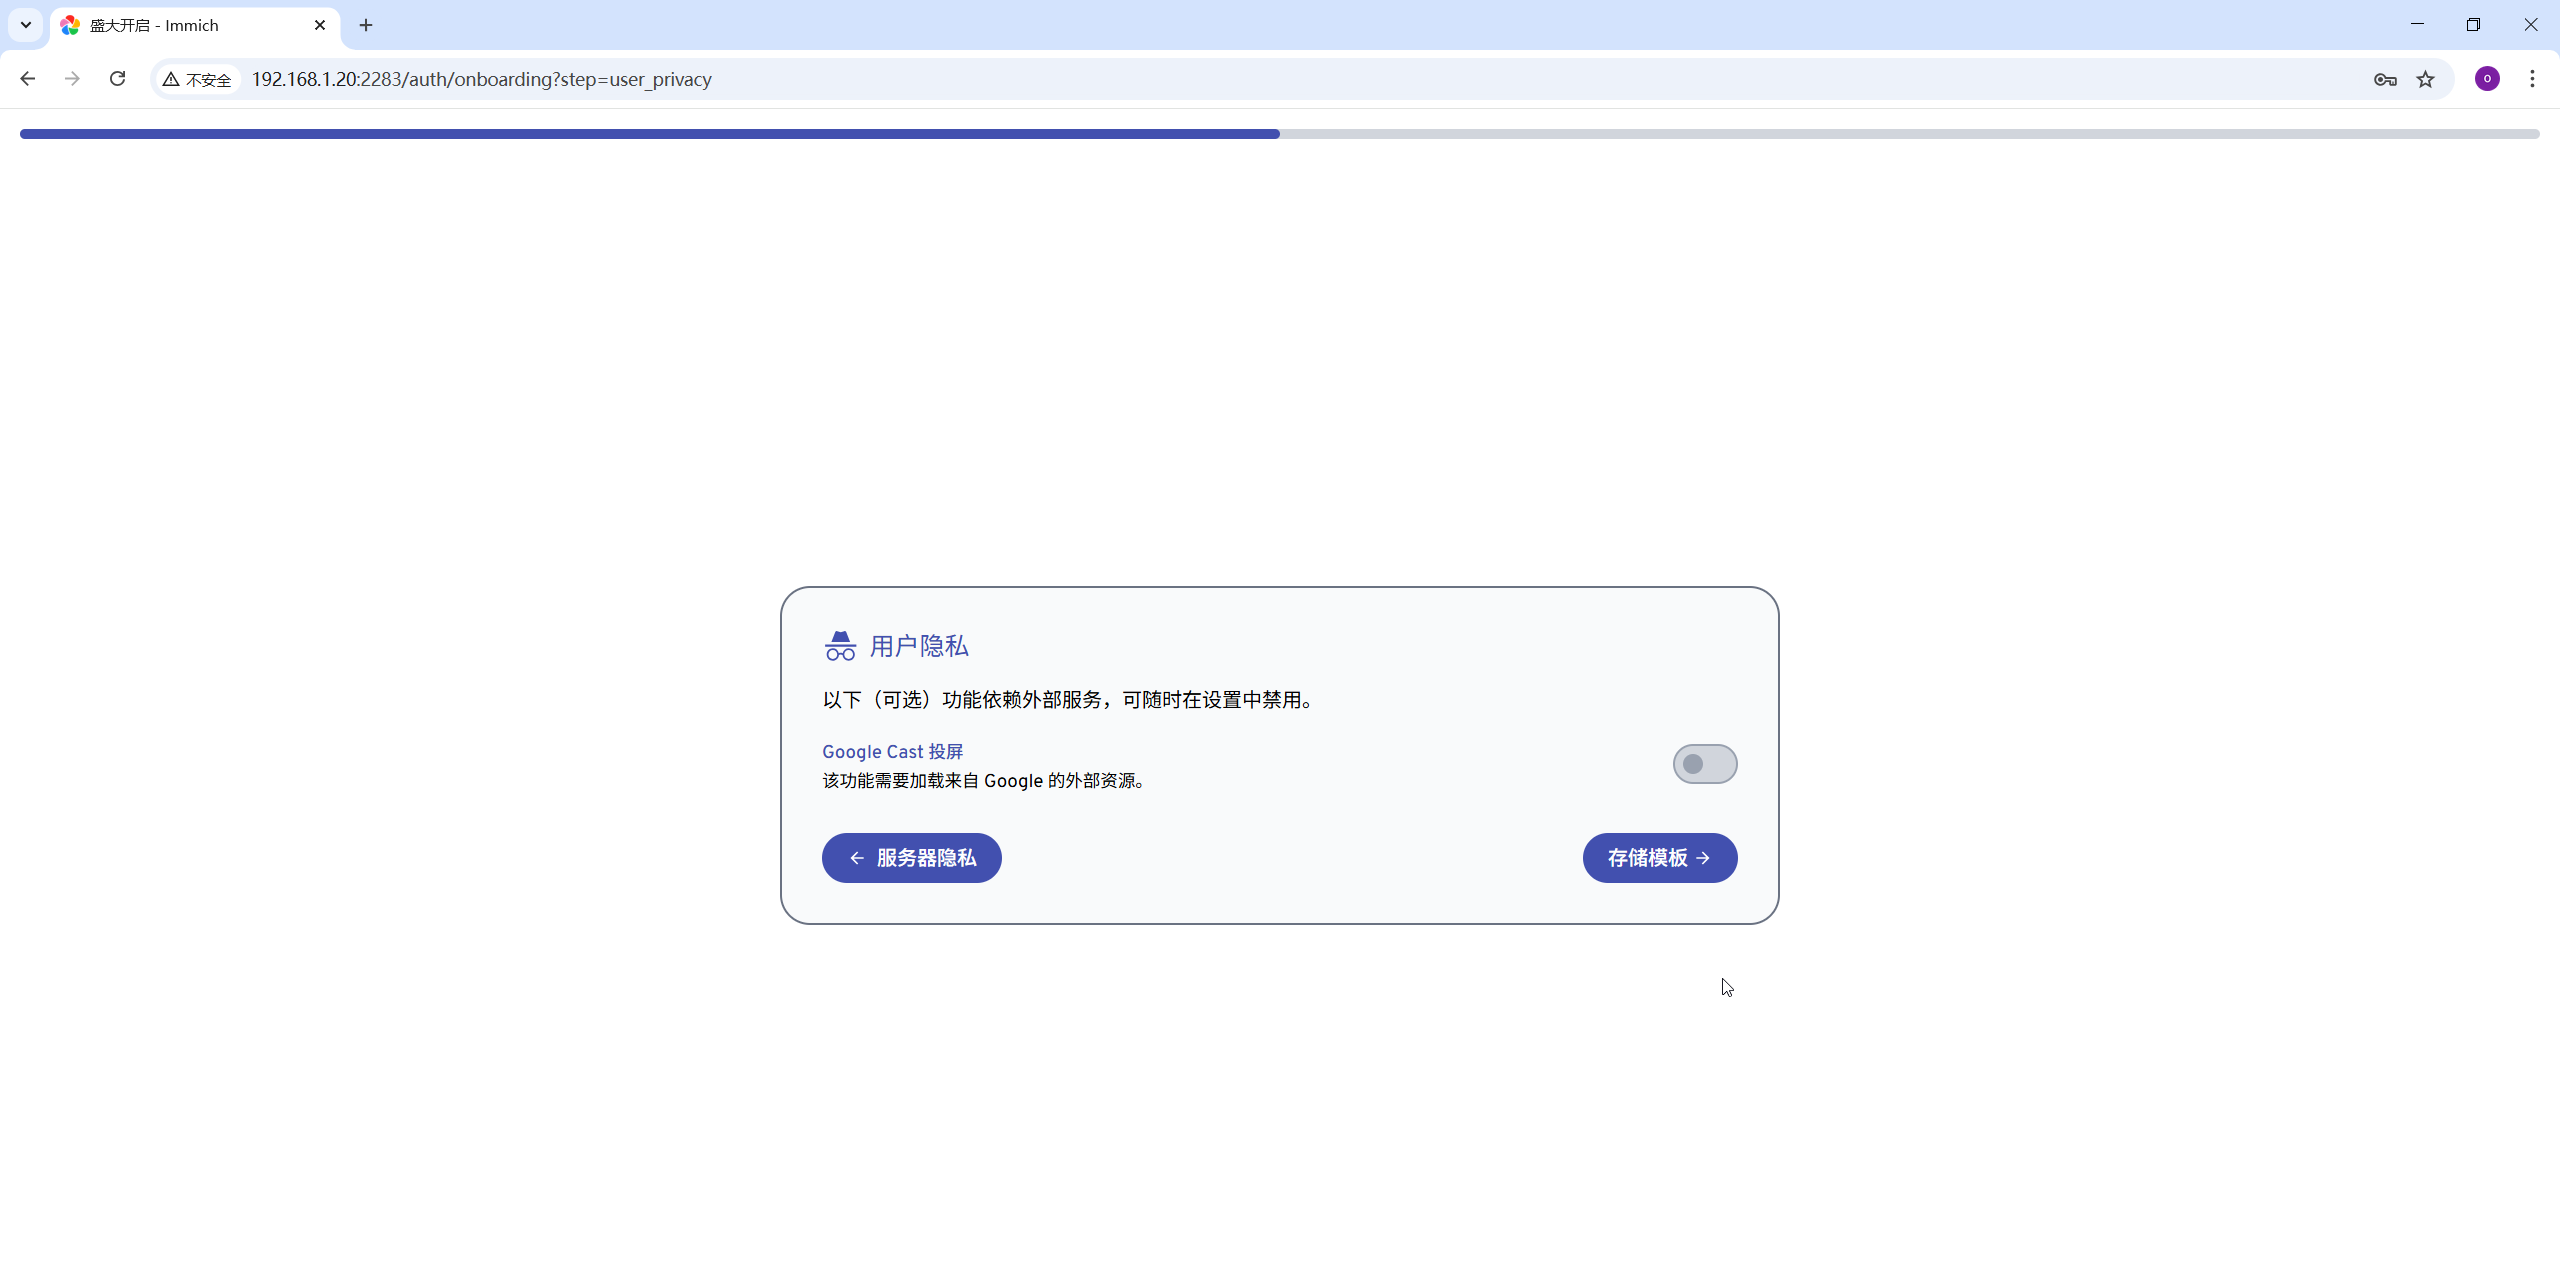This screenshot has width=2560, height=1285.
Task: Bookmark this page with the star
Action: click(x=2426, y=80)
